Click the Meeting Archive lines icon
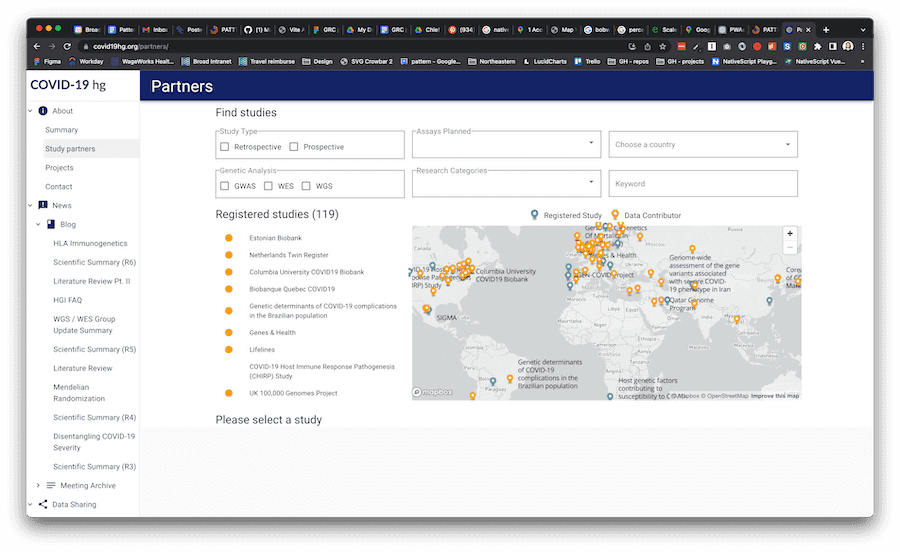The width and height of the screenshot is (900, 552). 51,485
